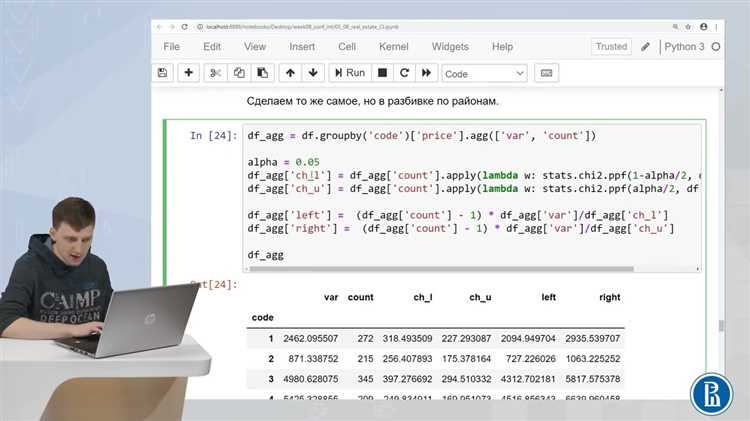Restart kernel and run all cells icon
Image resolution: width=750 pixels, height=421 pixels.
(x=426, y=73)
